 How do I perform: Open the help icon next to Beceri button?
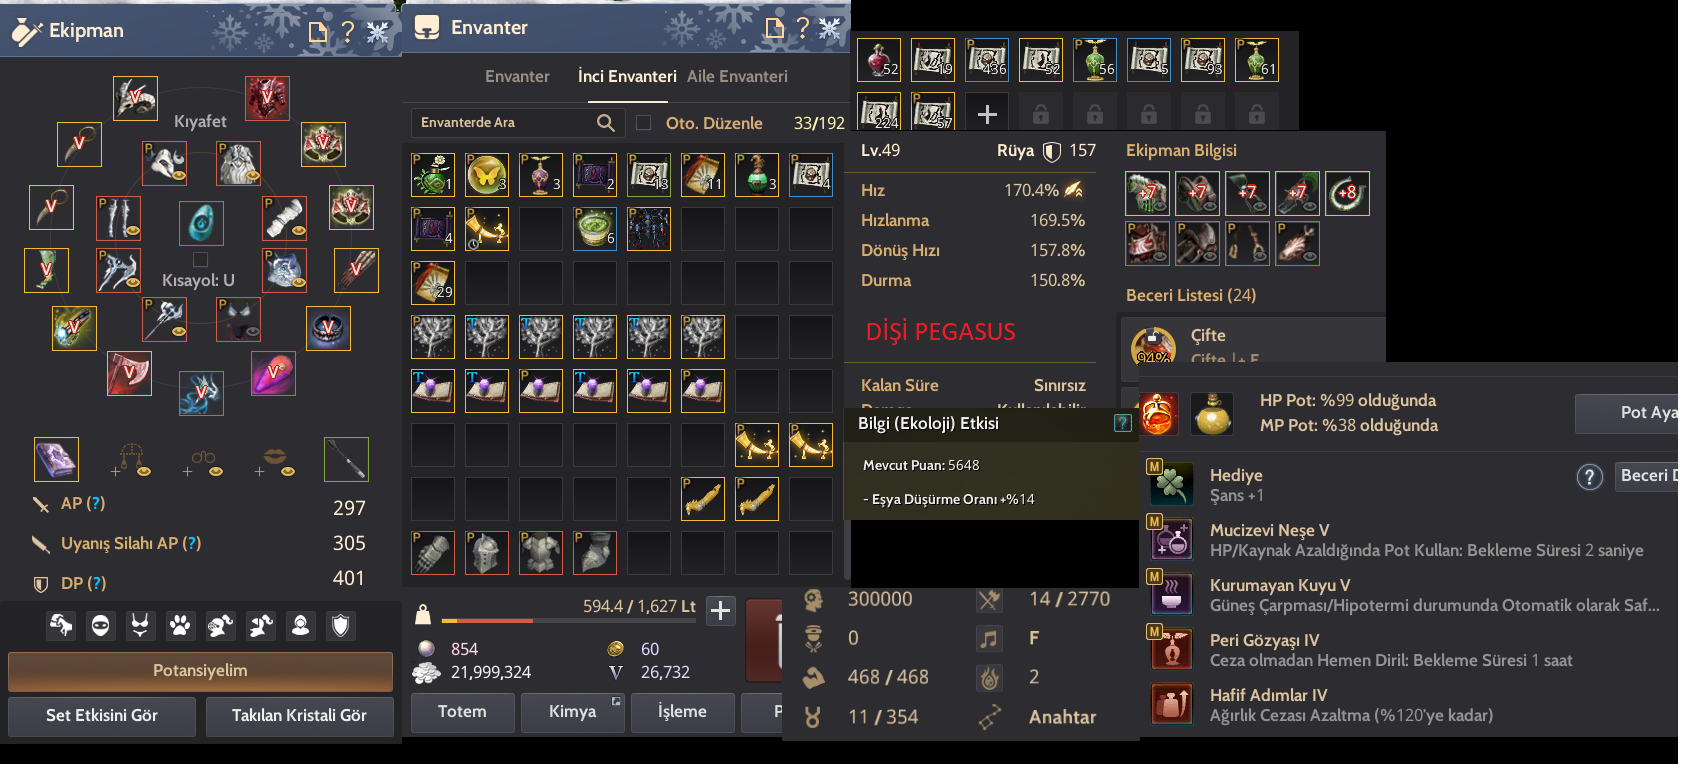pyautogui.click(x=1590, y=477)
